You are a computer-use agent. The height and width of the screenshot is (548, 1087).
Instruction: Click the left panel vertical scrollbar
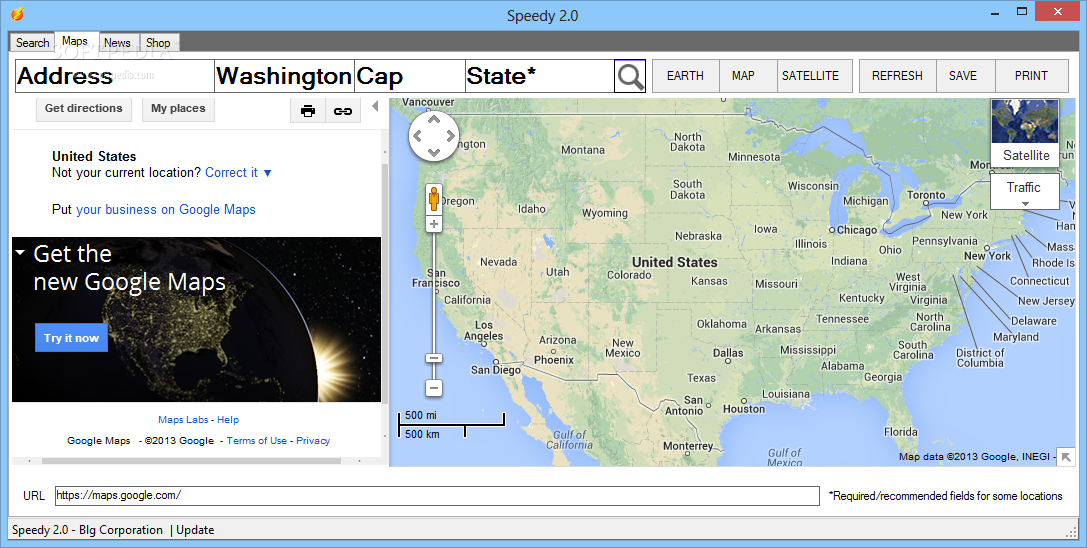click(x=385, y=284)
